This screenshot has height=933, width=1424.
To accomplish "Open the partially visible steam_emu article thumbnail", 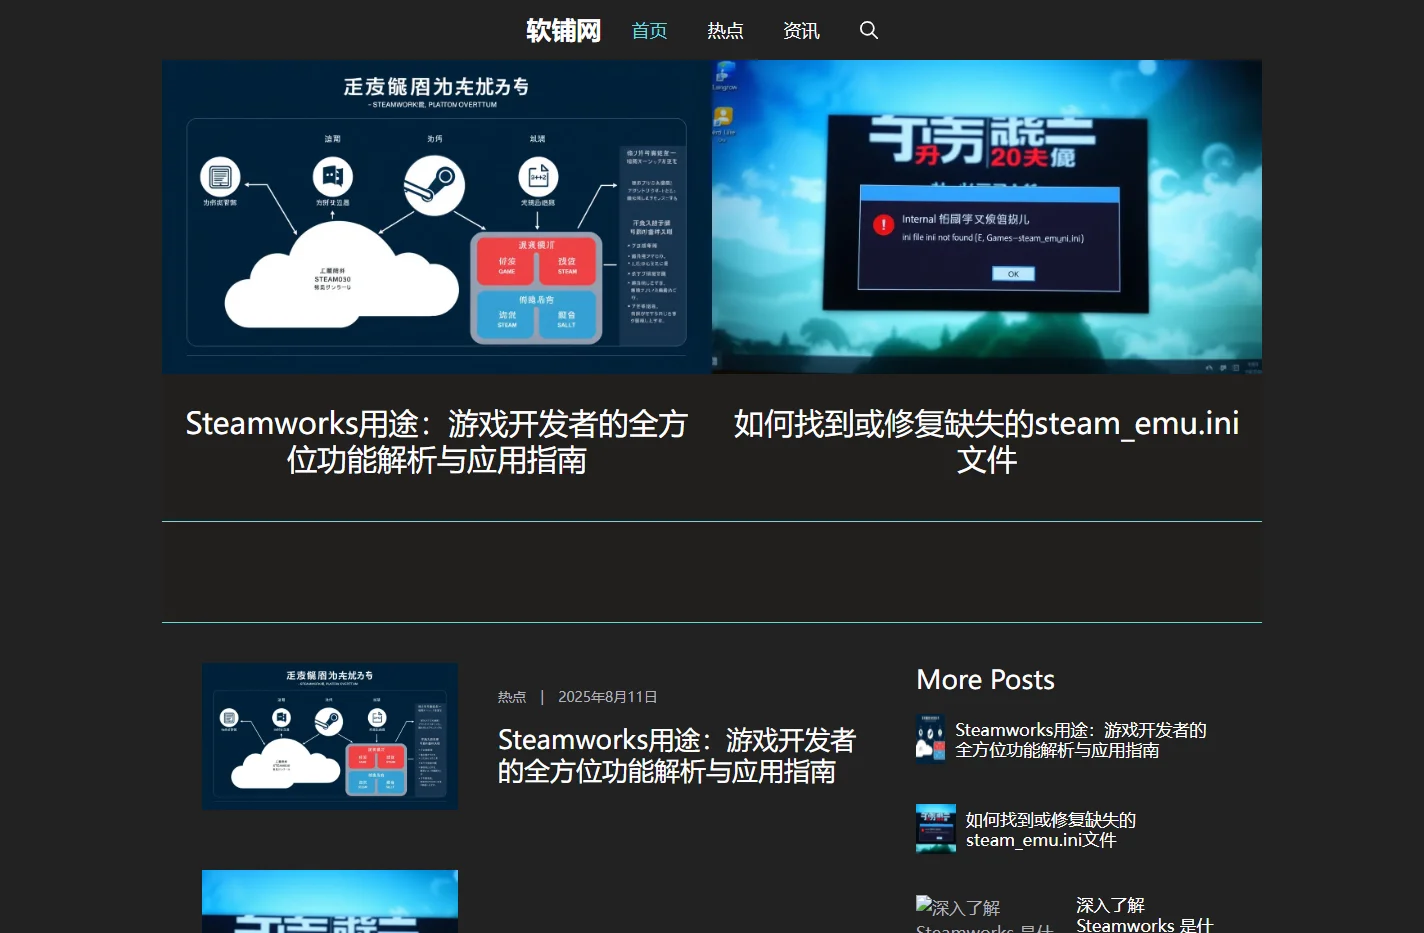I will pyautogui.click(x=330, y=901).
